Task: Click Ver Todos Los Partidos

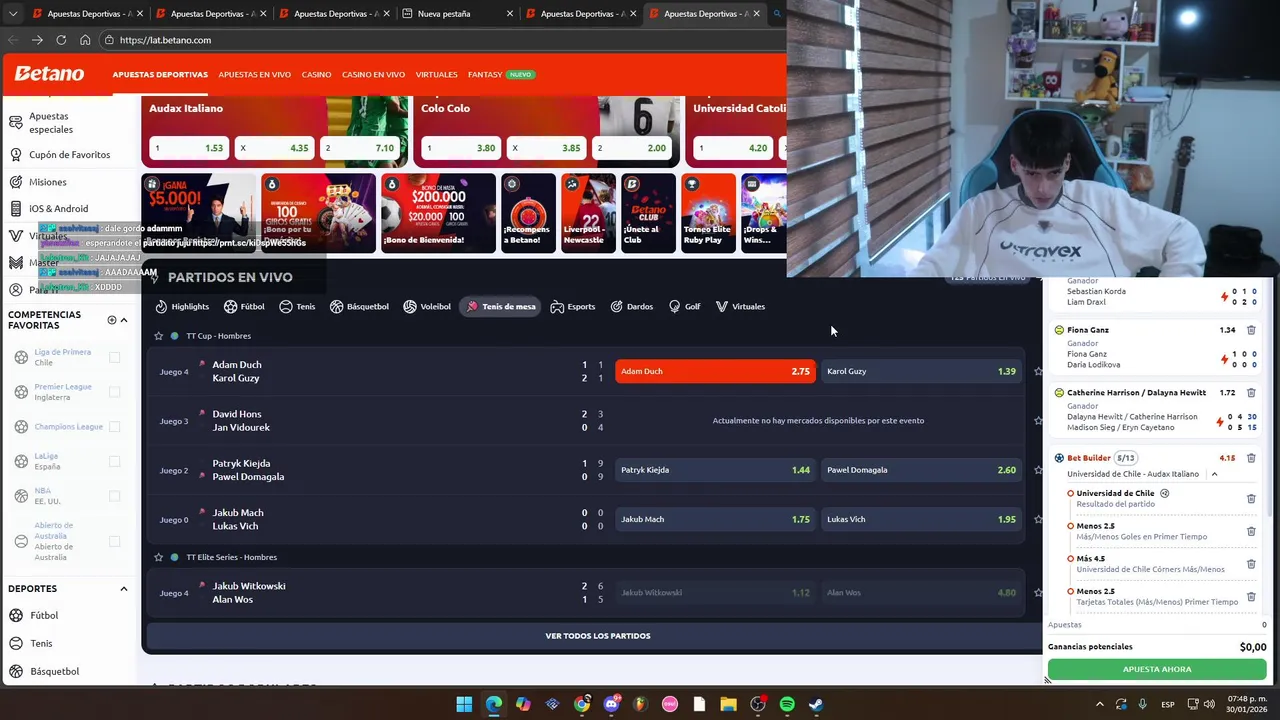Action: (x=597, y=636)
